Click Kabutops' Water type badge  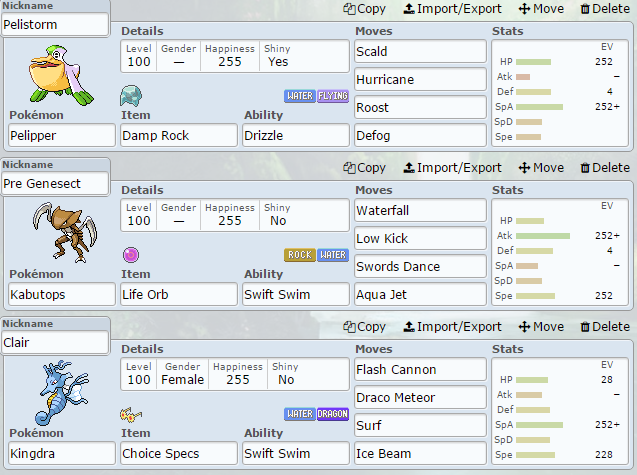click(x=333, y=255)
